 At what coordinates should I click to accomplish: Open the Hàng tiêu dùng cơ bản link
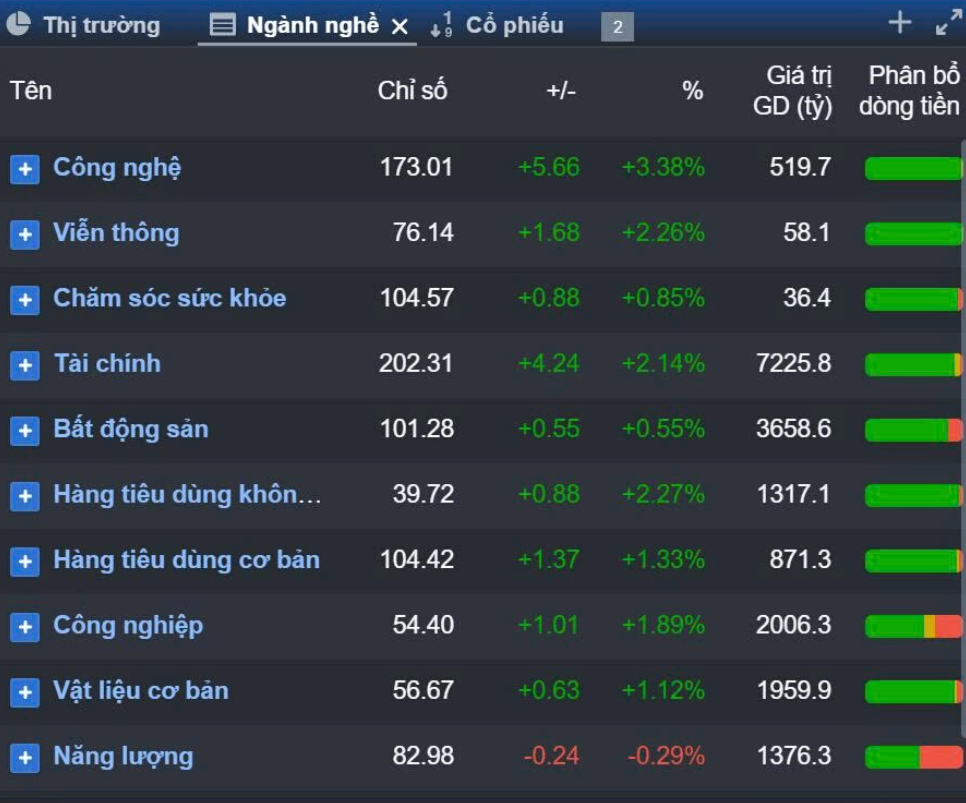pos(186,560)
